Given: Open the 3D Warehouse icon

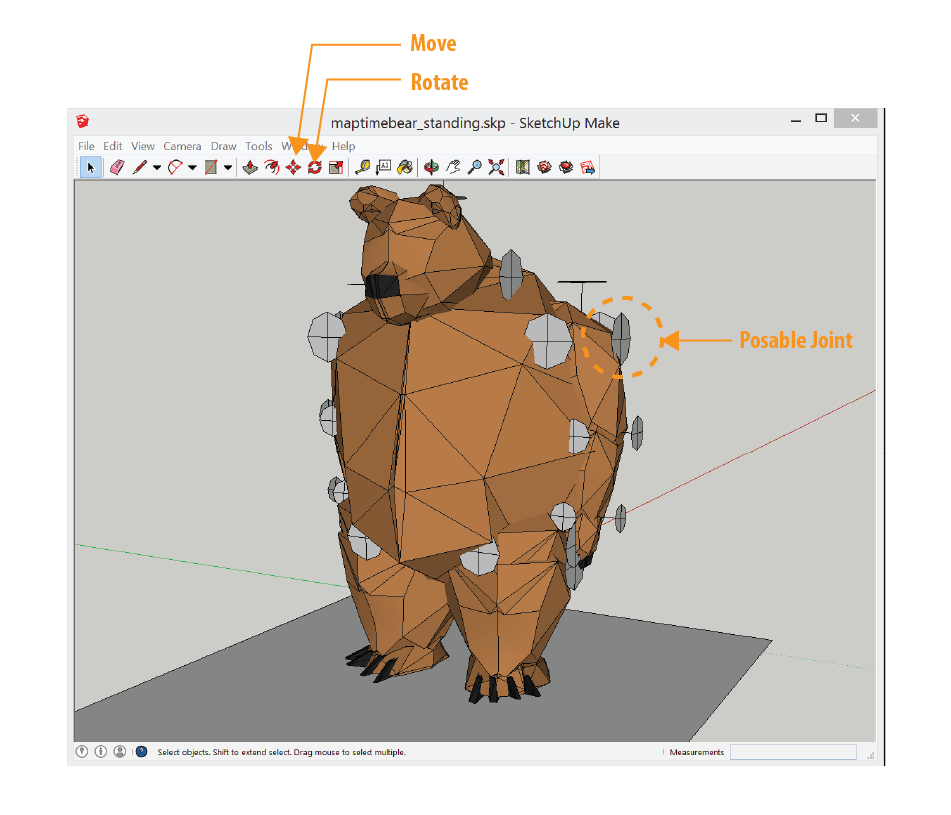Looking at the screenshot, I should coord(544,167).
